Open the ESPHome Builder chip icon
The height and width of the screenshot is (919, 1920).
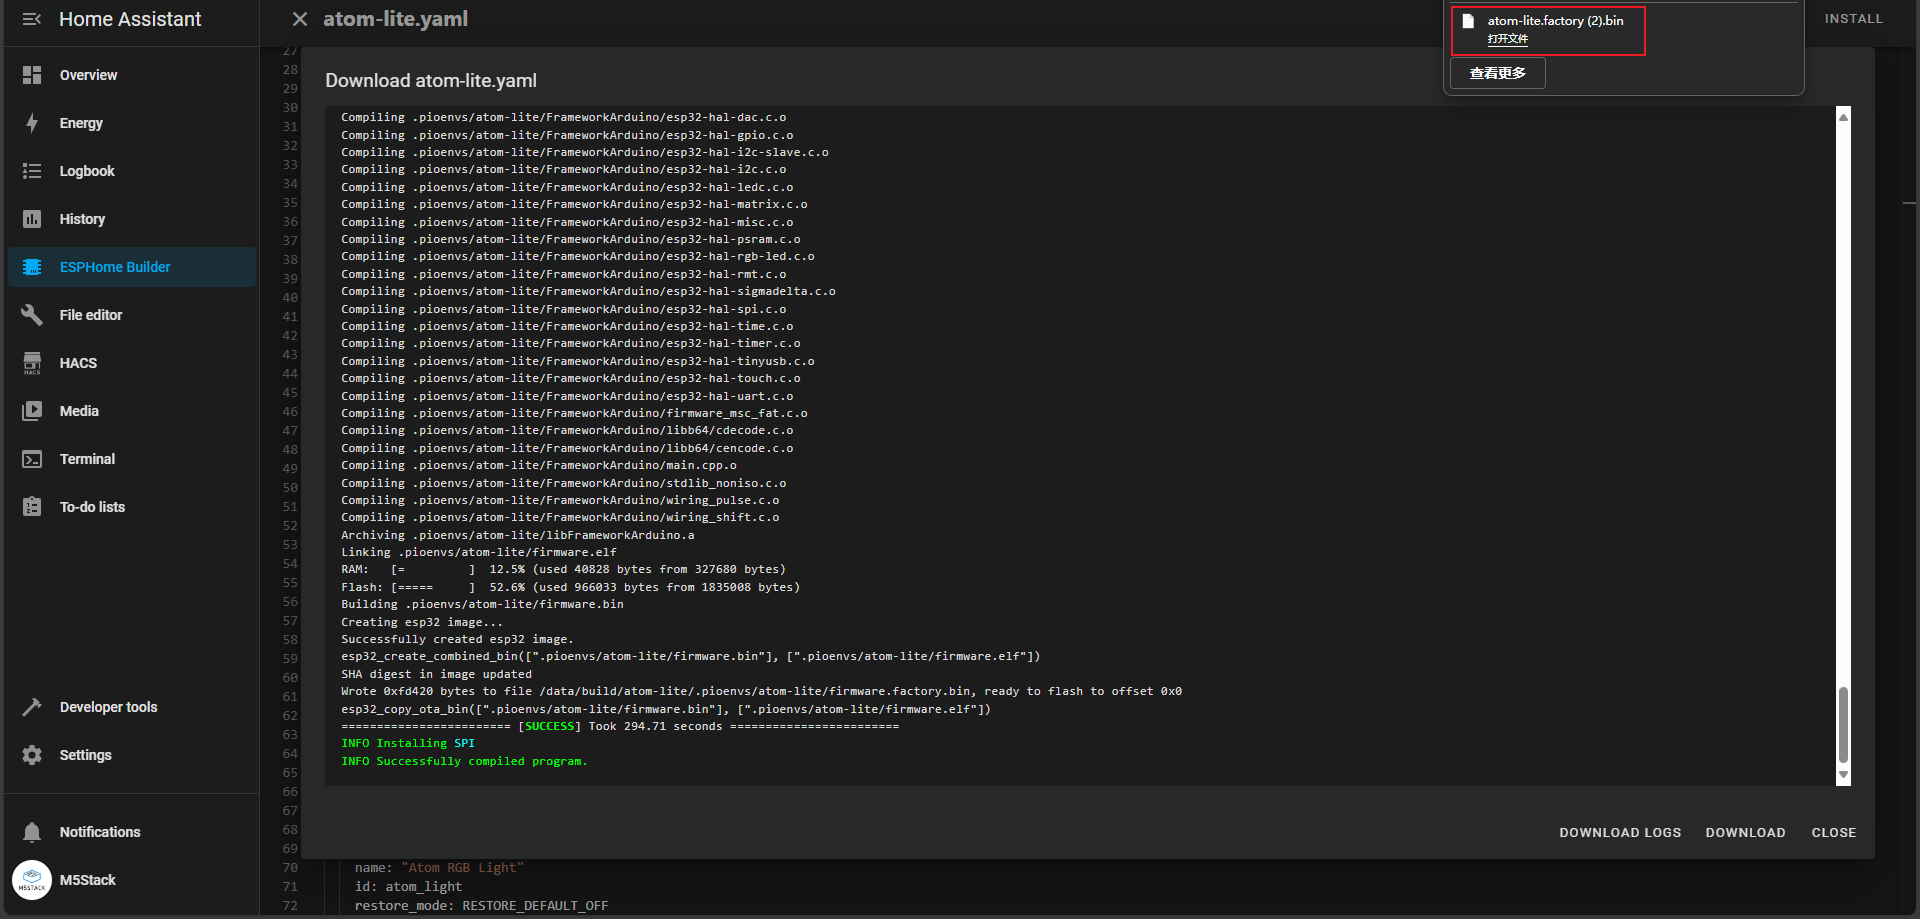tap(32, 267)
